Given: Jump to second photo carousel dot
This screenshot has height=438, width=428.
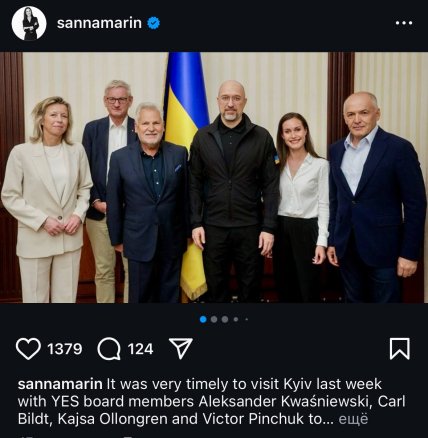Looking at the screenshot, I should pyautogui.click(x=214, y=319).
